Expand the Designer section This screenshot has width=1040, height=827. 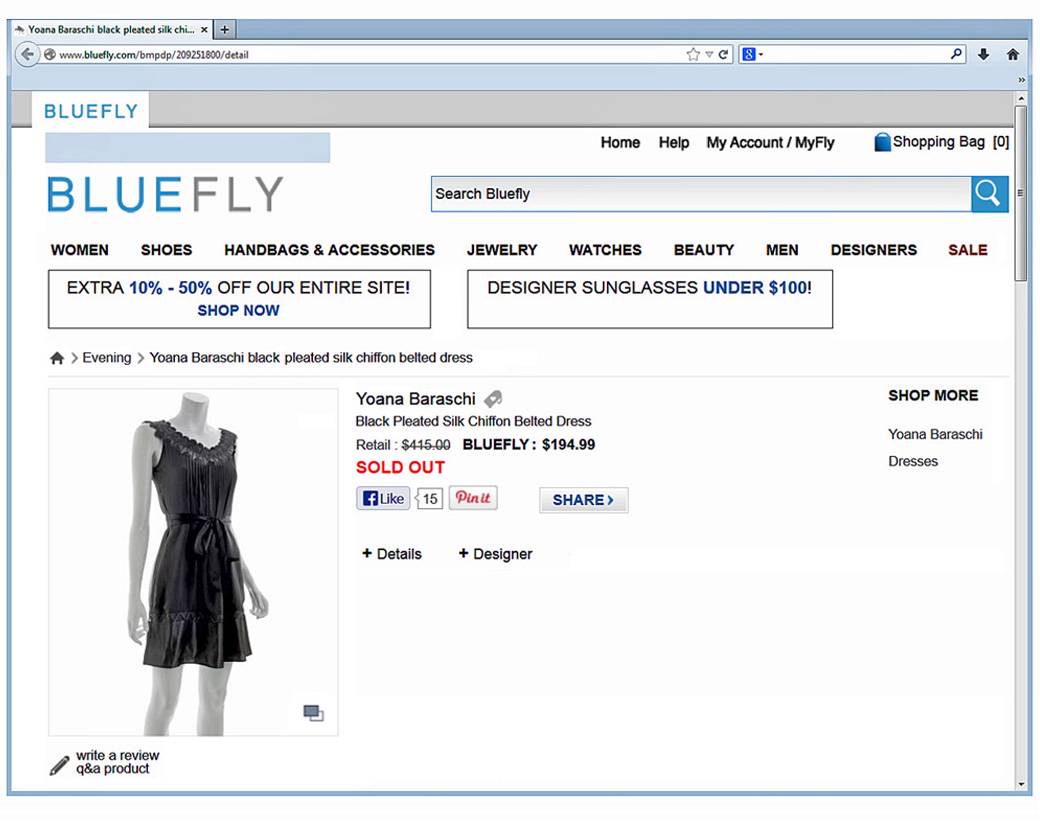[x=495, y=554]
